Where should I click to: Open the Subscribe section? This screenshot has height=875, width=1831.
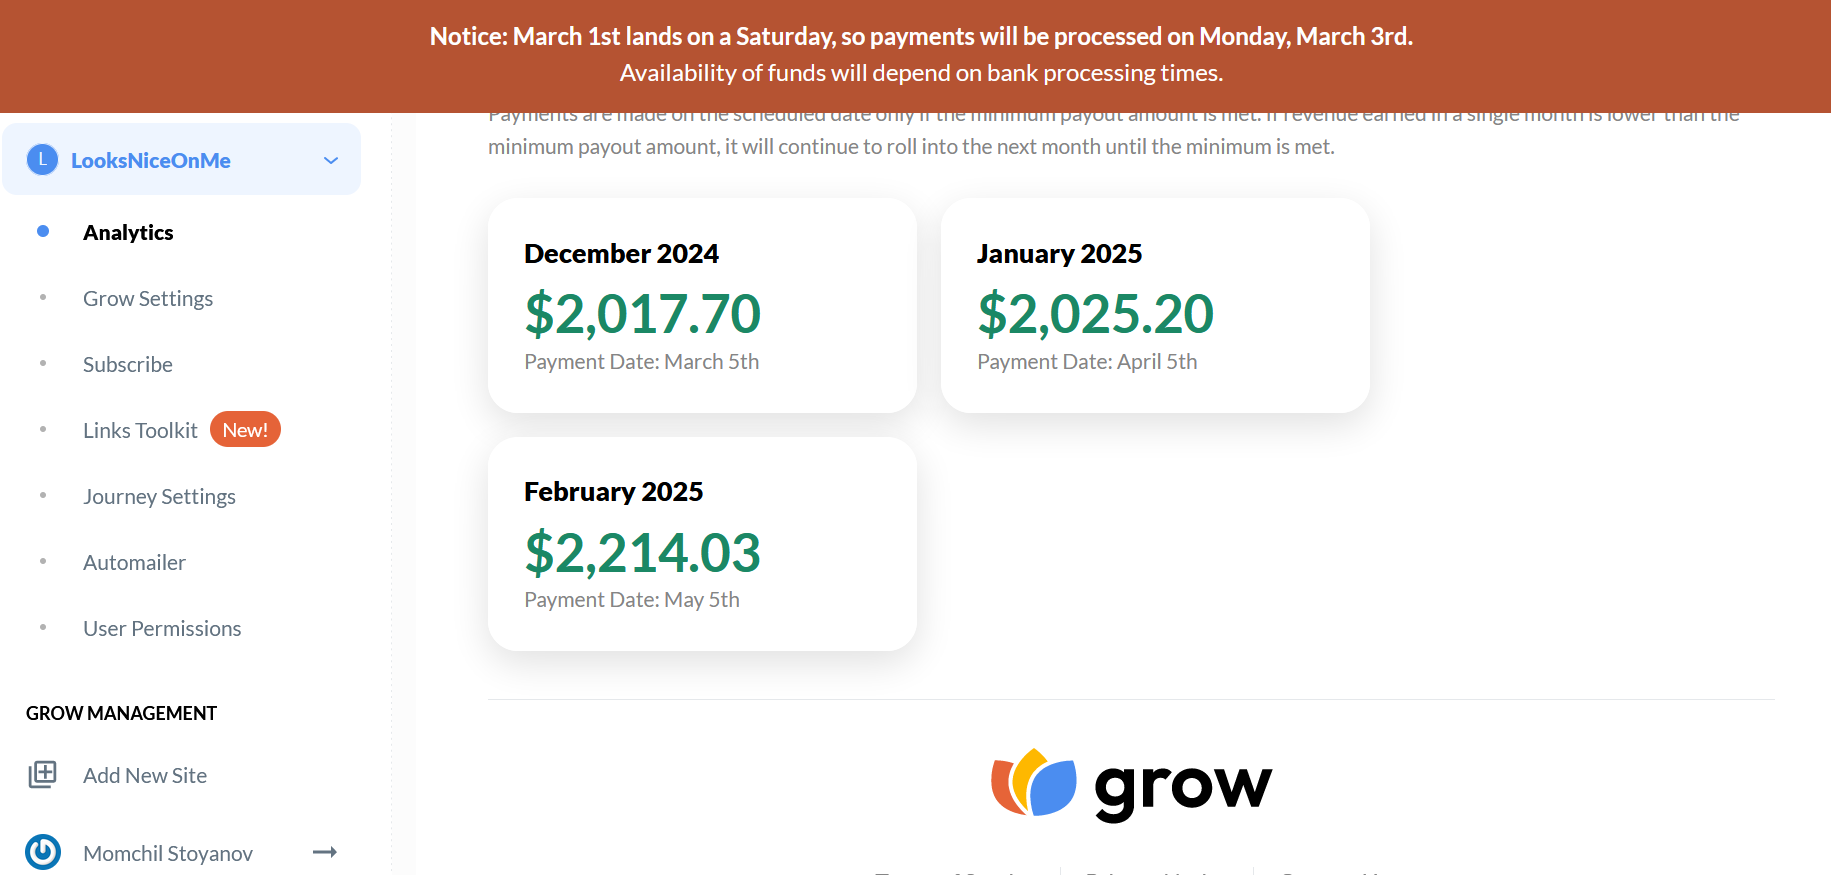[128, 364]
